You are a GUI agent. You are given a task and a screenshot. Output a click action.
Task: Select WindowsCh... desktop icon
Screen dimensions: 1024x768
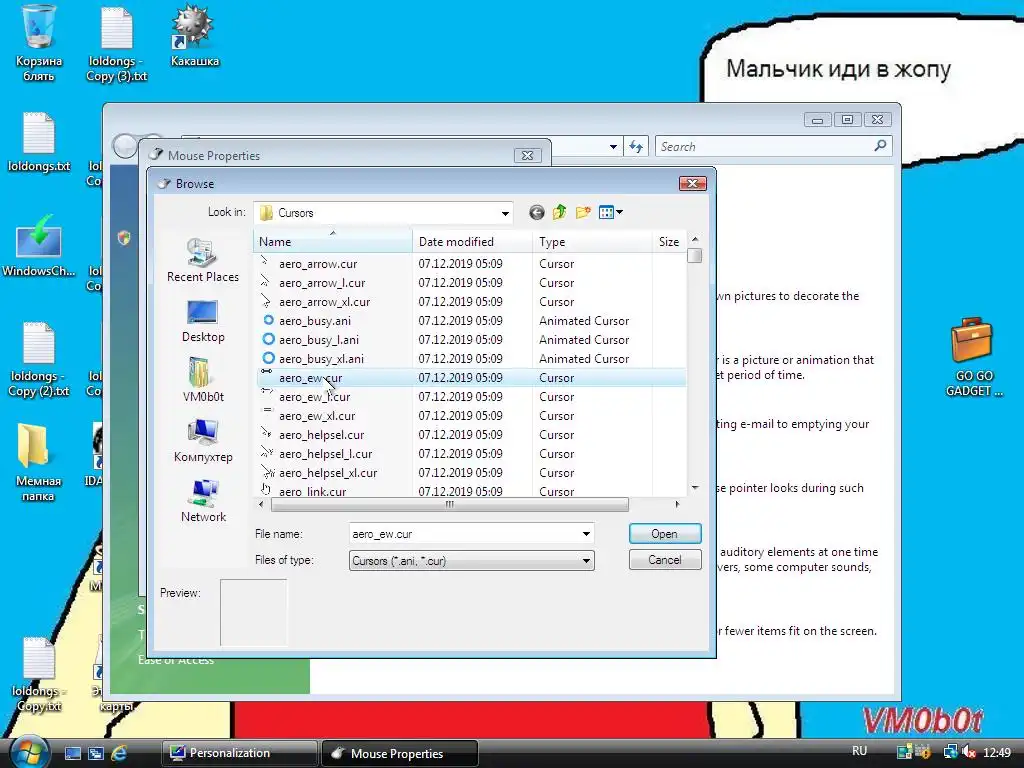point(39,246)
